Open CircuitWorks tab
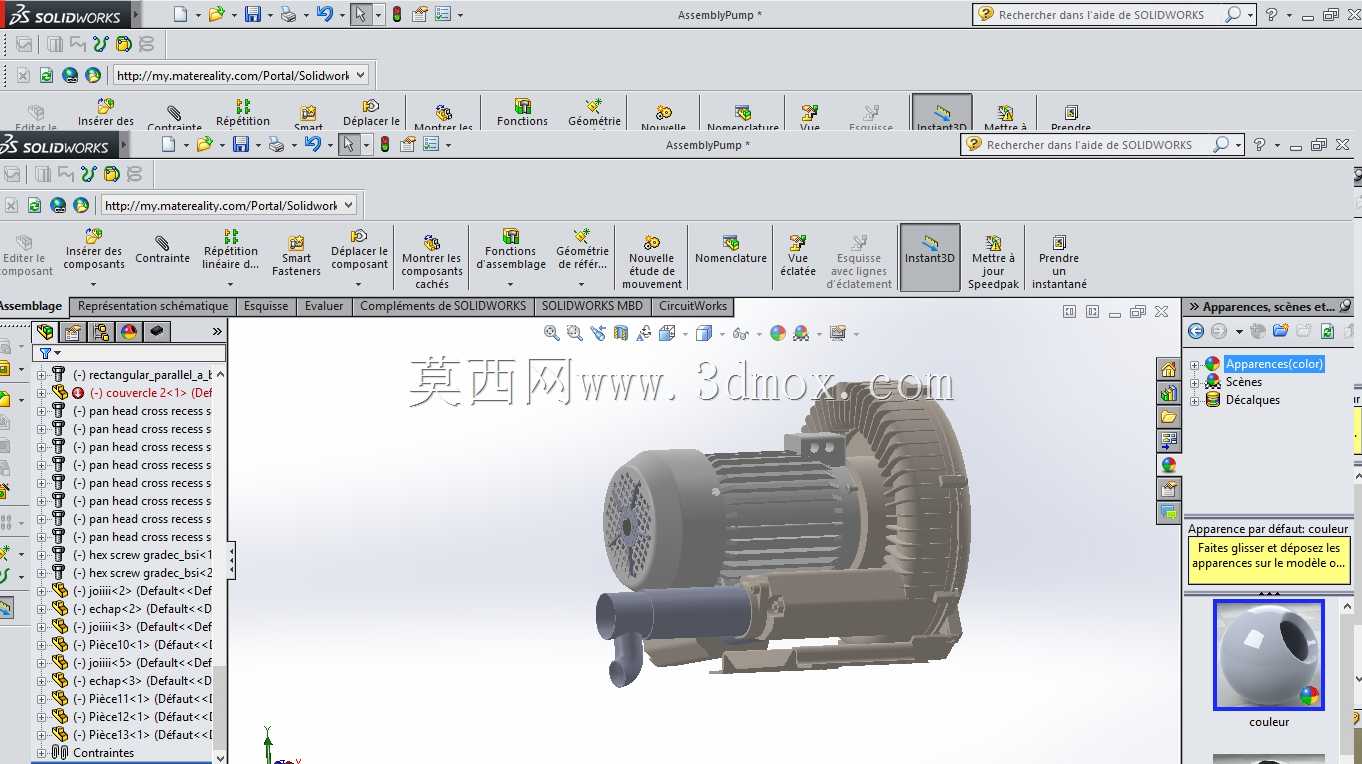 coord(693,306)
